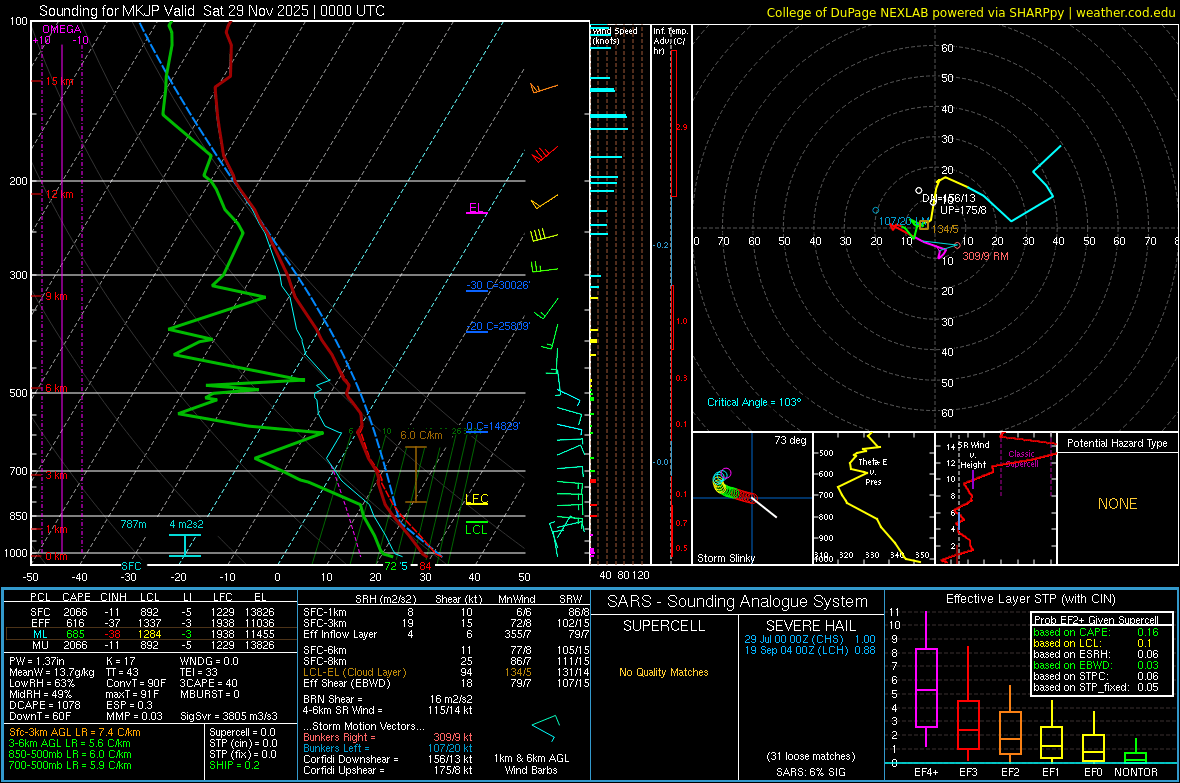This screenshot has height=783, width=1180.
Task: Click the "PW = 1.37in" value
Action: coord(37,661)
